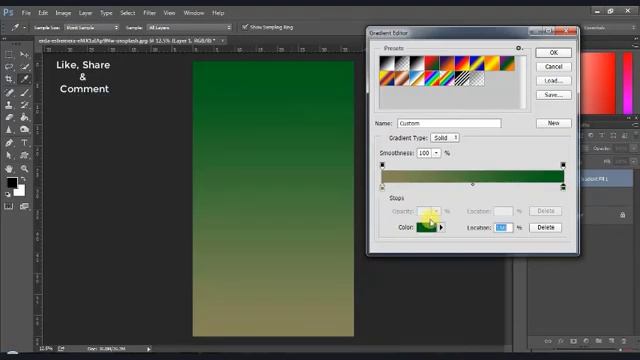The height and width of the screenshot is (360, 640).
Task: Change the screen mode
Action: click(24, 207)
